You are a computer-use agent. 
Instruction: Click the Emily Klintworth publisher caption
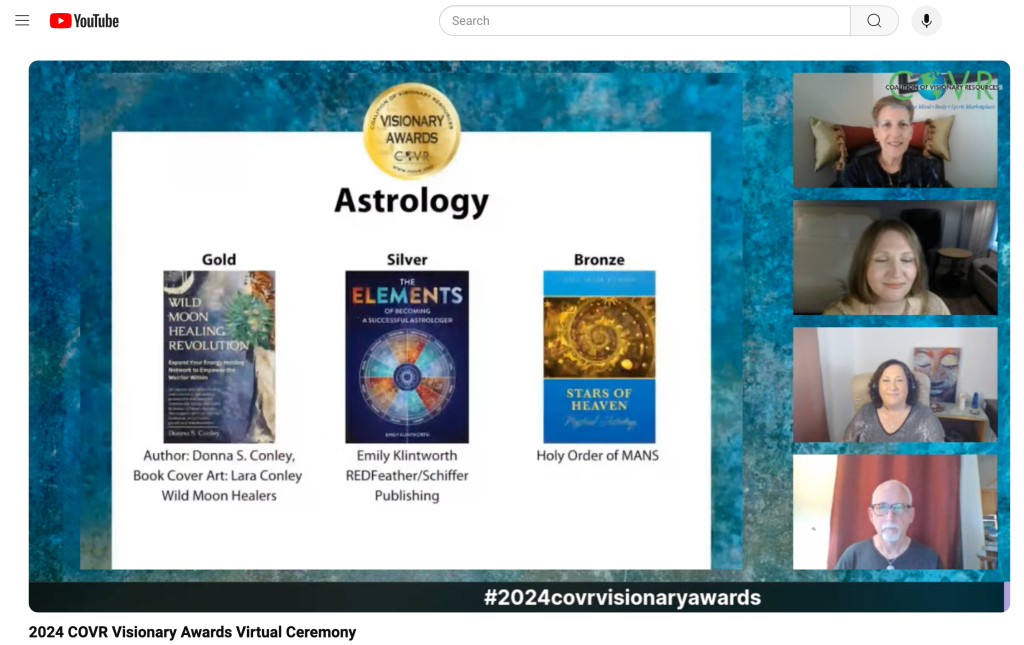coord(407,475)
